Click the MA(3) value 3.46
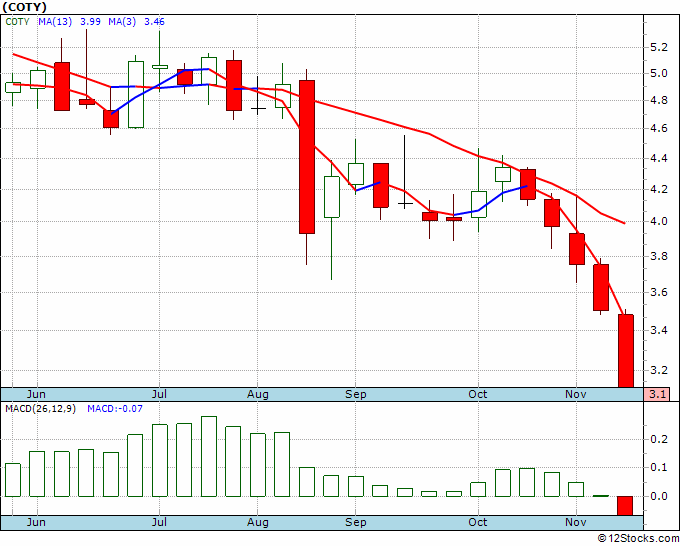 (x=154, y=22)
